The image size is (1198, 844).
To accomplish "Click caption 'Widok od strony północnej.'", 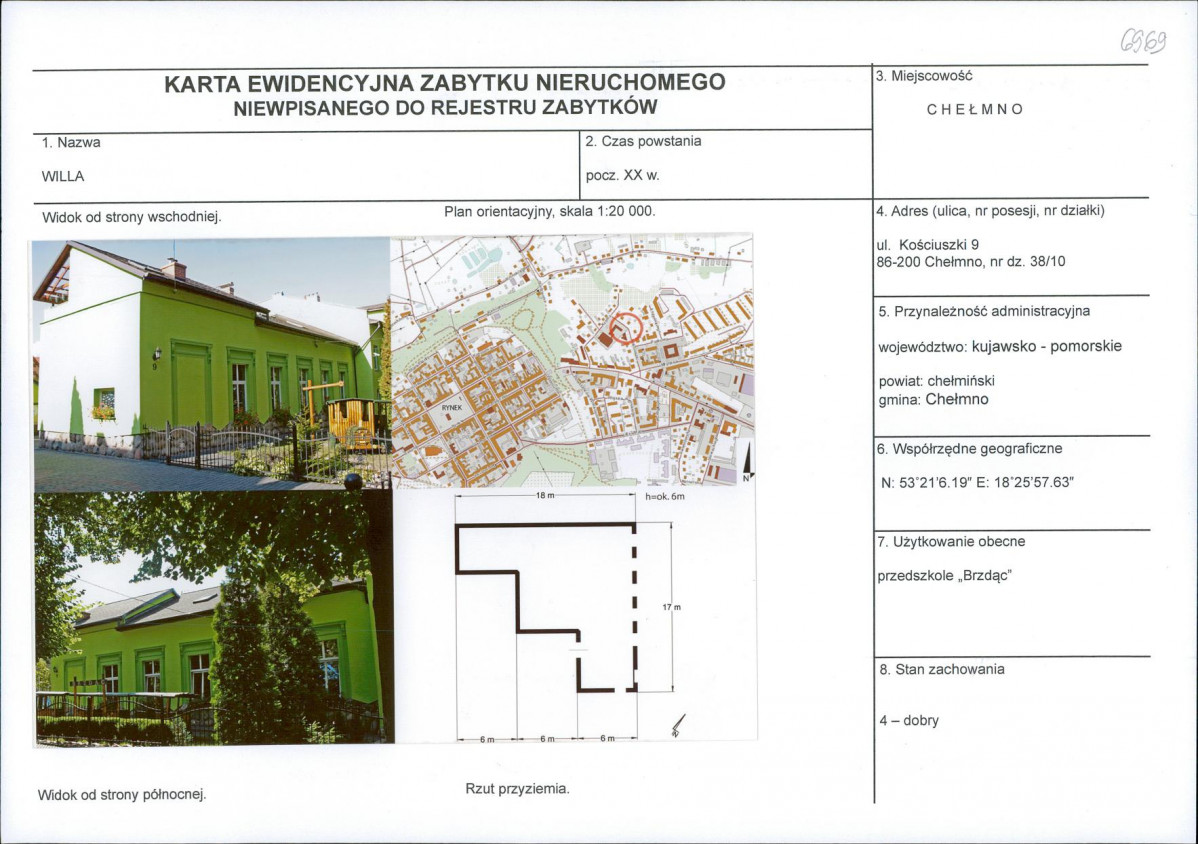I will [x=122, y=795].
